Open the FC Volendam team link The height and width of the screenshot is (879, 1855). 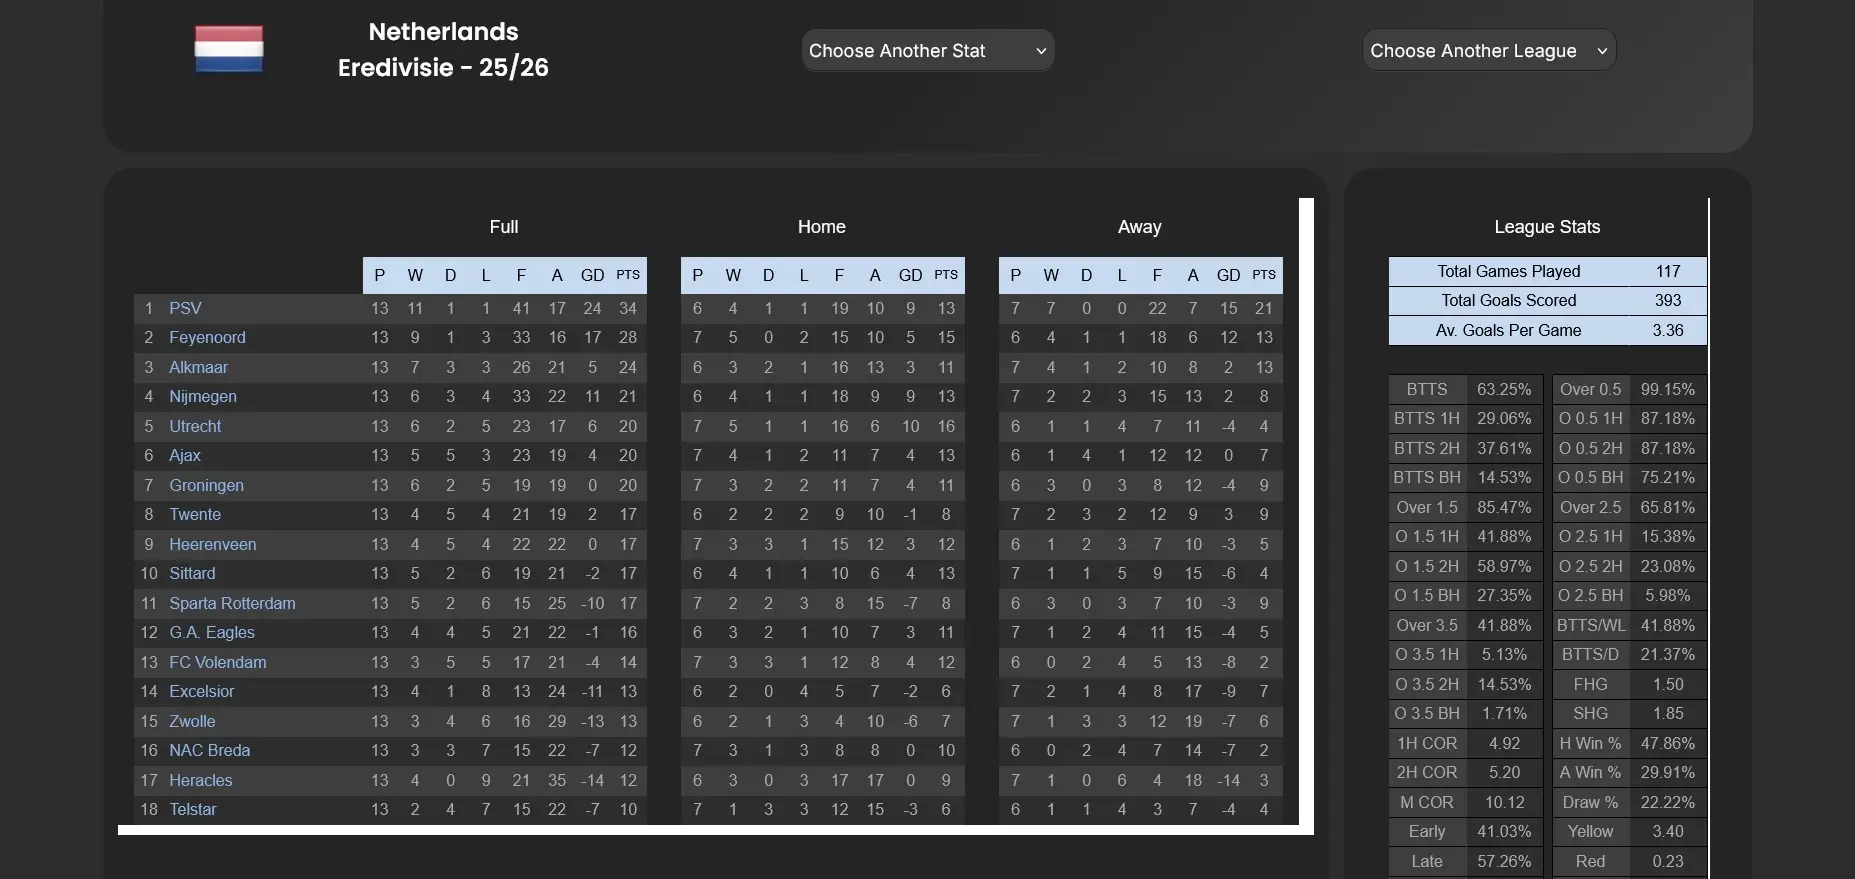coord(218,662)
